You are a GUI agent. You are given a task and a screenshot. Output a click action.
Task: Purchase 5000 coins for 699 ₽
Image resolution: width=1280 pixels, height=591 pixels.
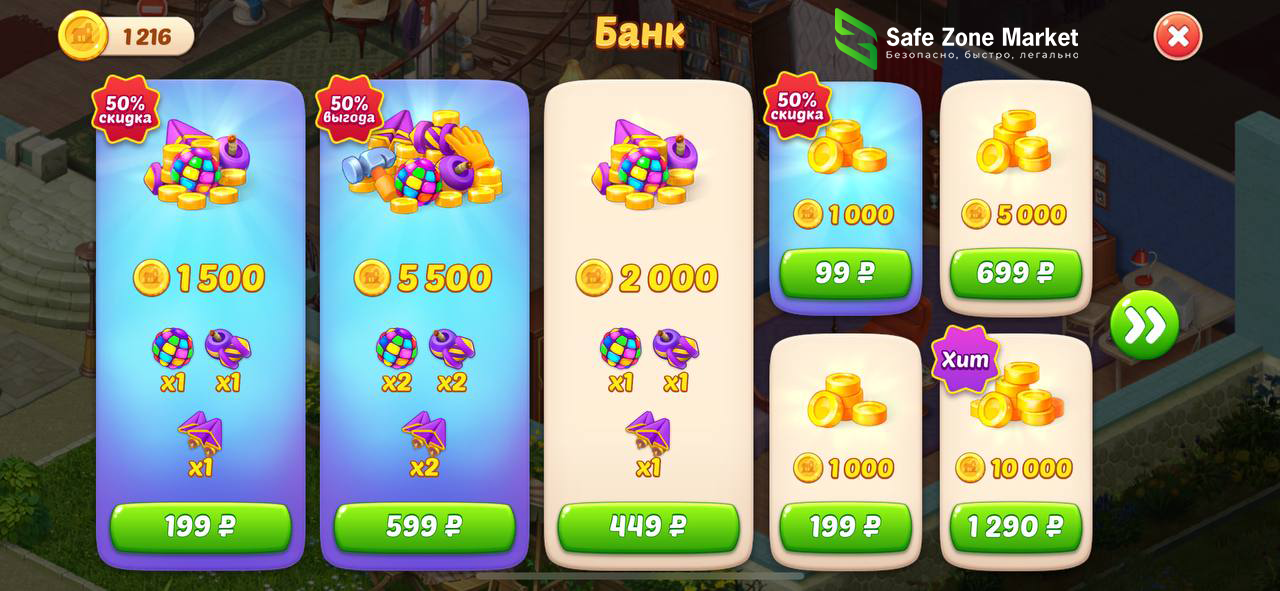1016,273
